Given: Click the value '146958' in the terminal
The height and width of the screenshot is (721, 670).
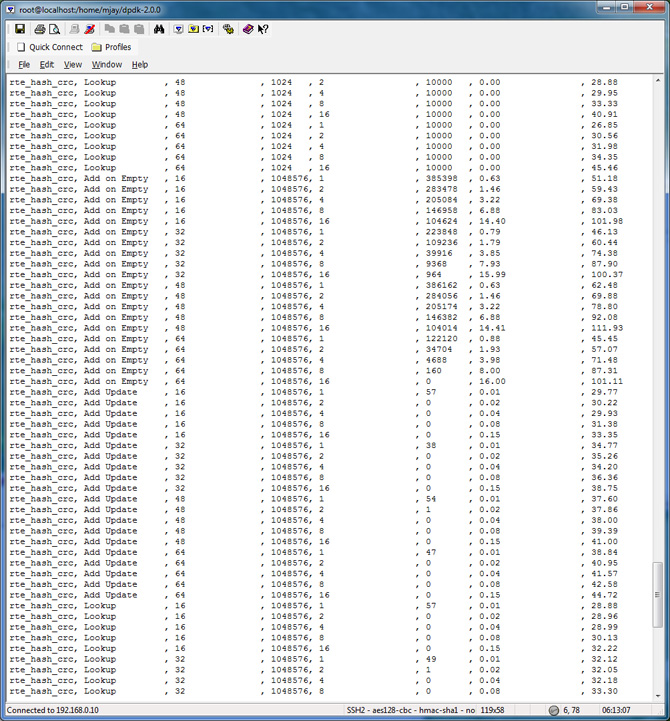Looking at the screenshot, I should point(441,210).
